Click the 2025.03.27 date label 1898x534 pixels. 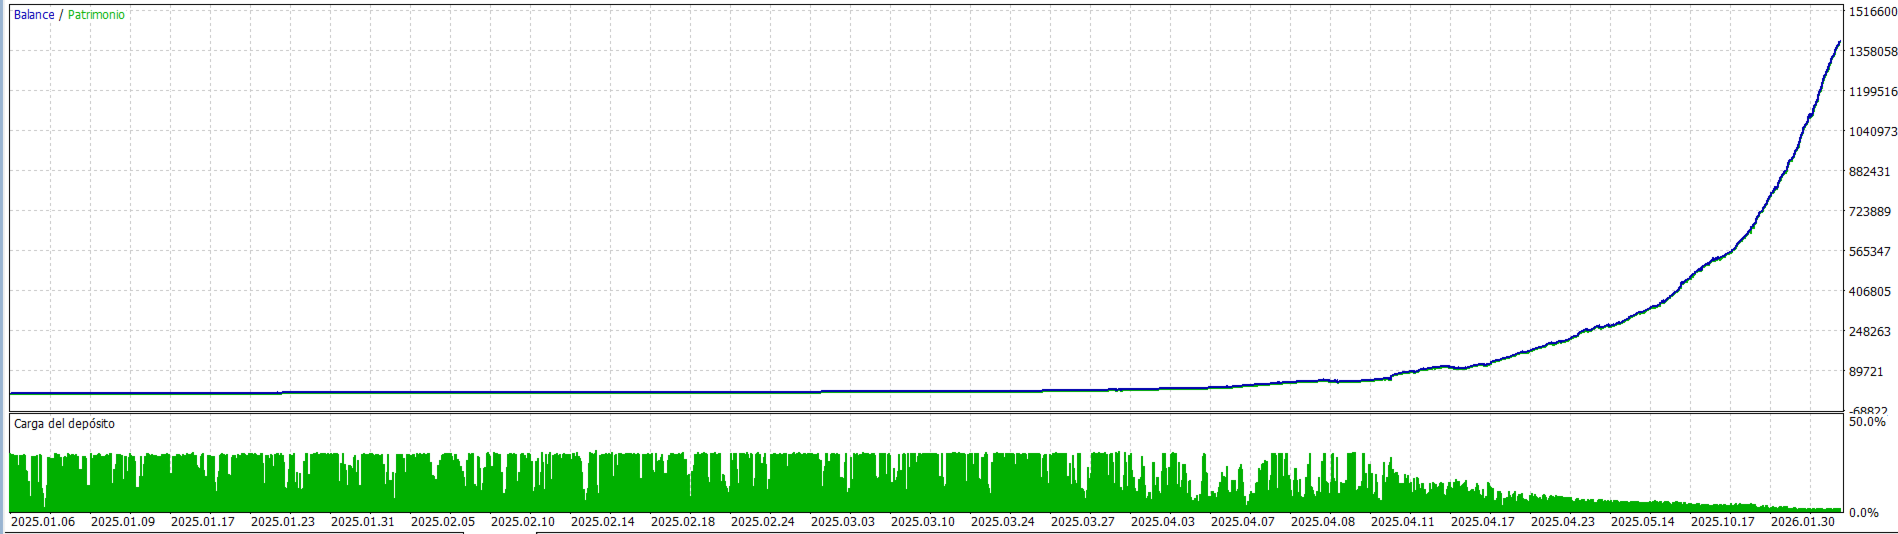point(1083,522)
